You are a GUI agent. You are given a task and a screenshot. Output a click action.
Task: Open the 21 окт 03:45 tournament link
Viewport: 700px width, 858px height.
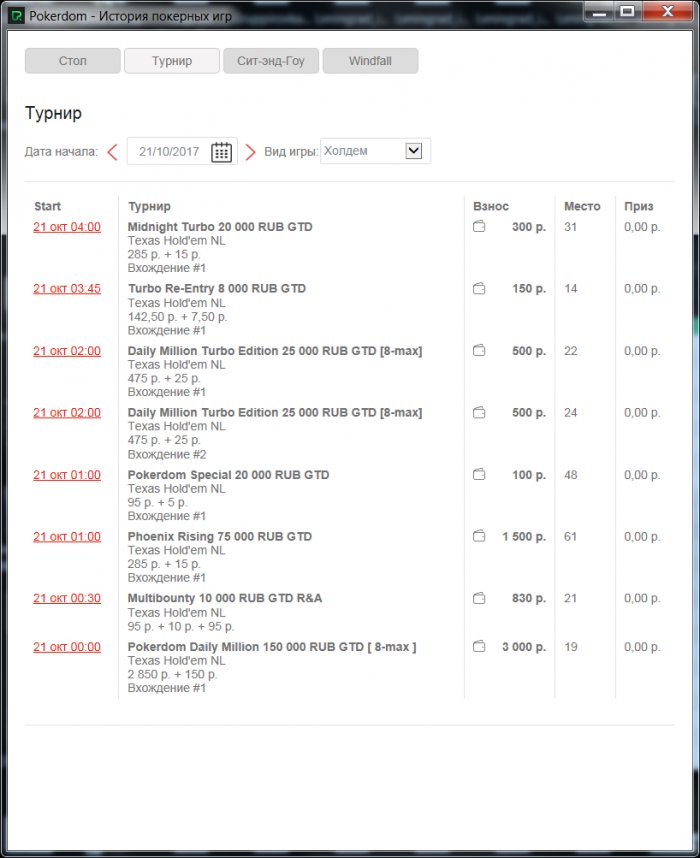[67, 289]
